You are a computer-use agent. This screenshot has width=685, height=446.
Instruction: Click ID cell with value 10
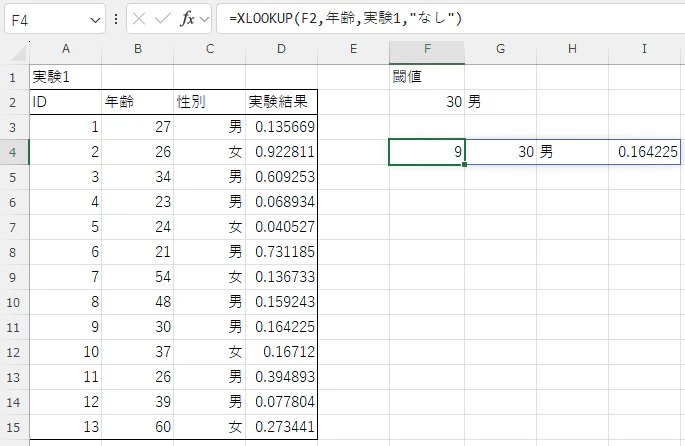tap(66, 352)
